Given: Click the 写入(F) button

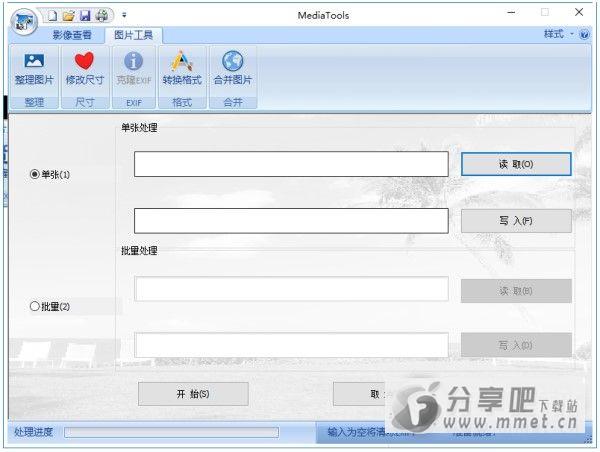Looking at the screenshot, I should pyautogui.click(x=516, y=221).
